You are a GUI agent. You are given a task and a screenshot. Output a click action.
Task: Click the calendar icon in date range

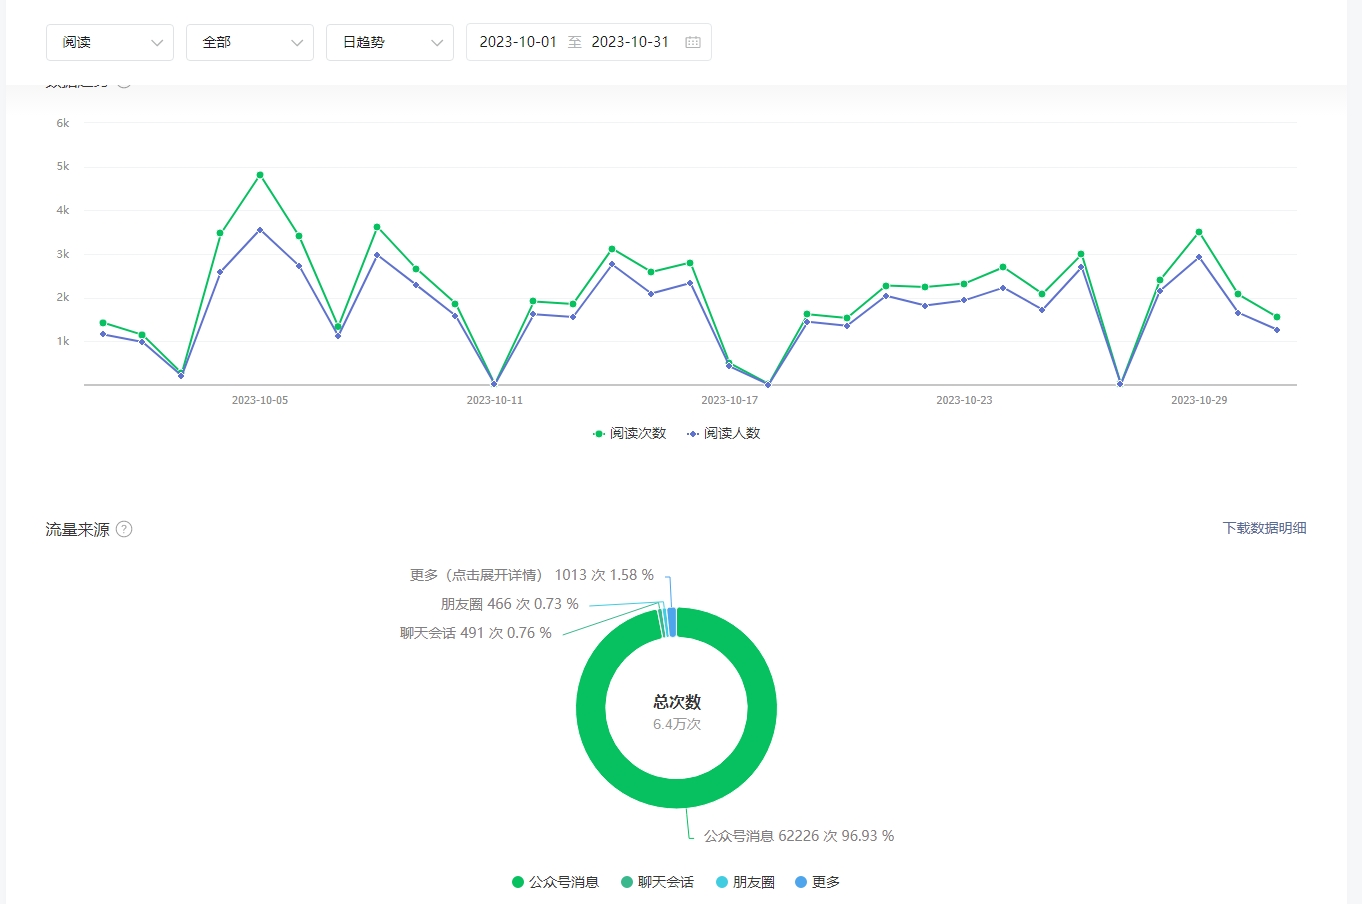(693, 42)
